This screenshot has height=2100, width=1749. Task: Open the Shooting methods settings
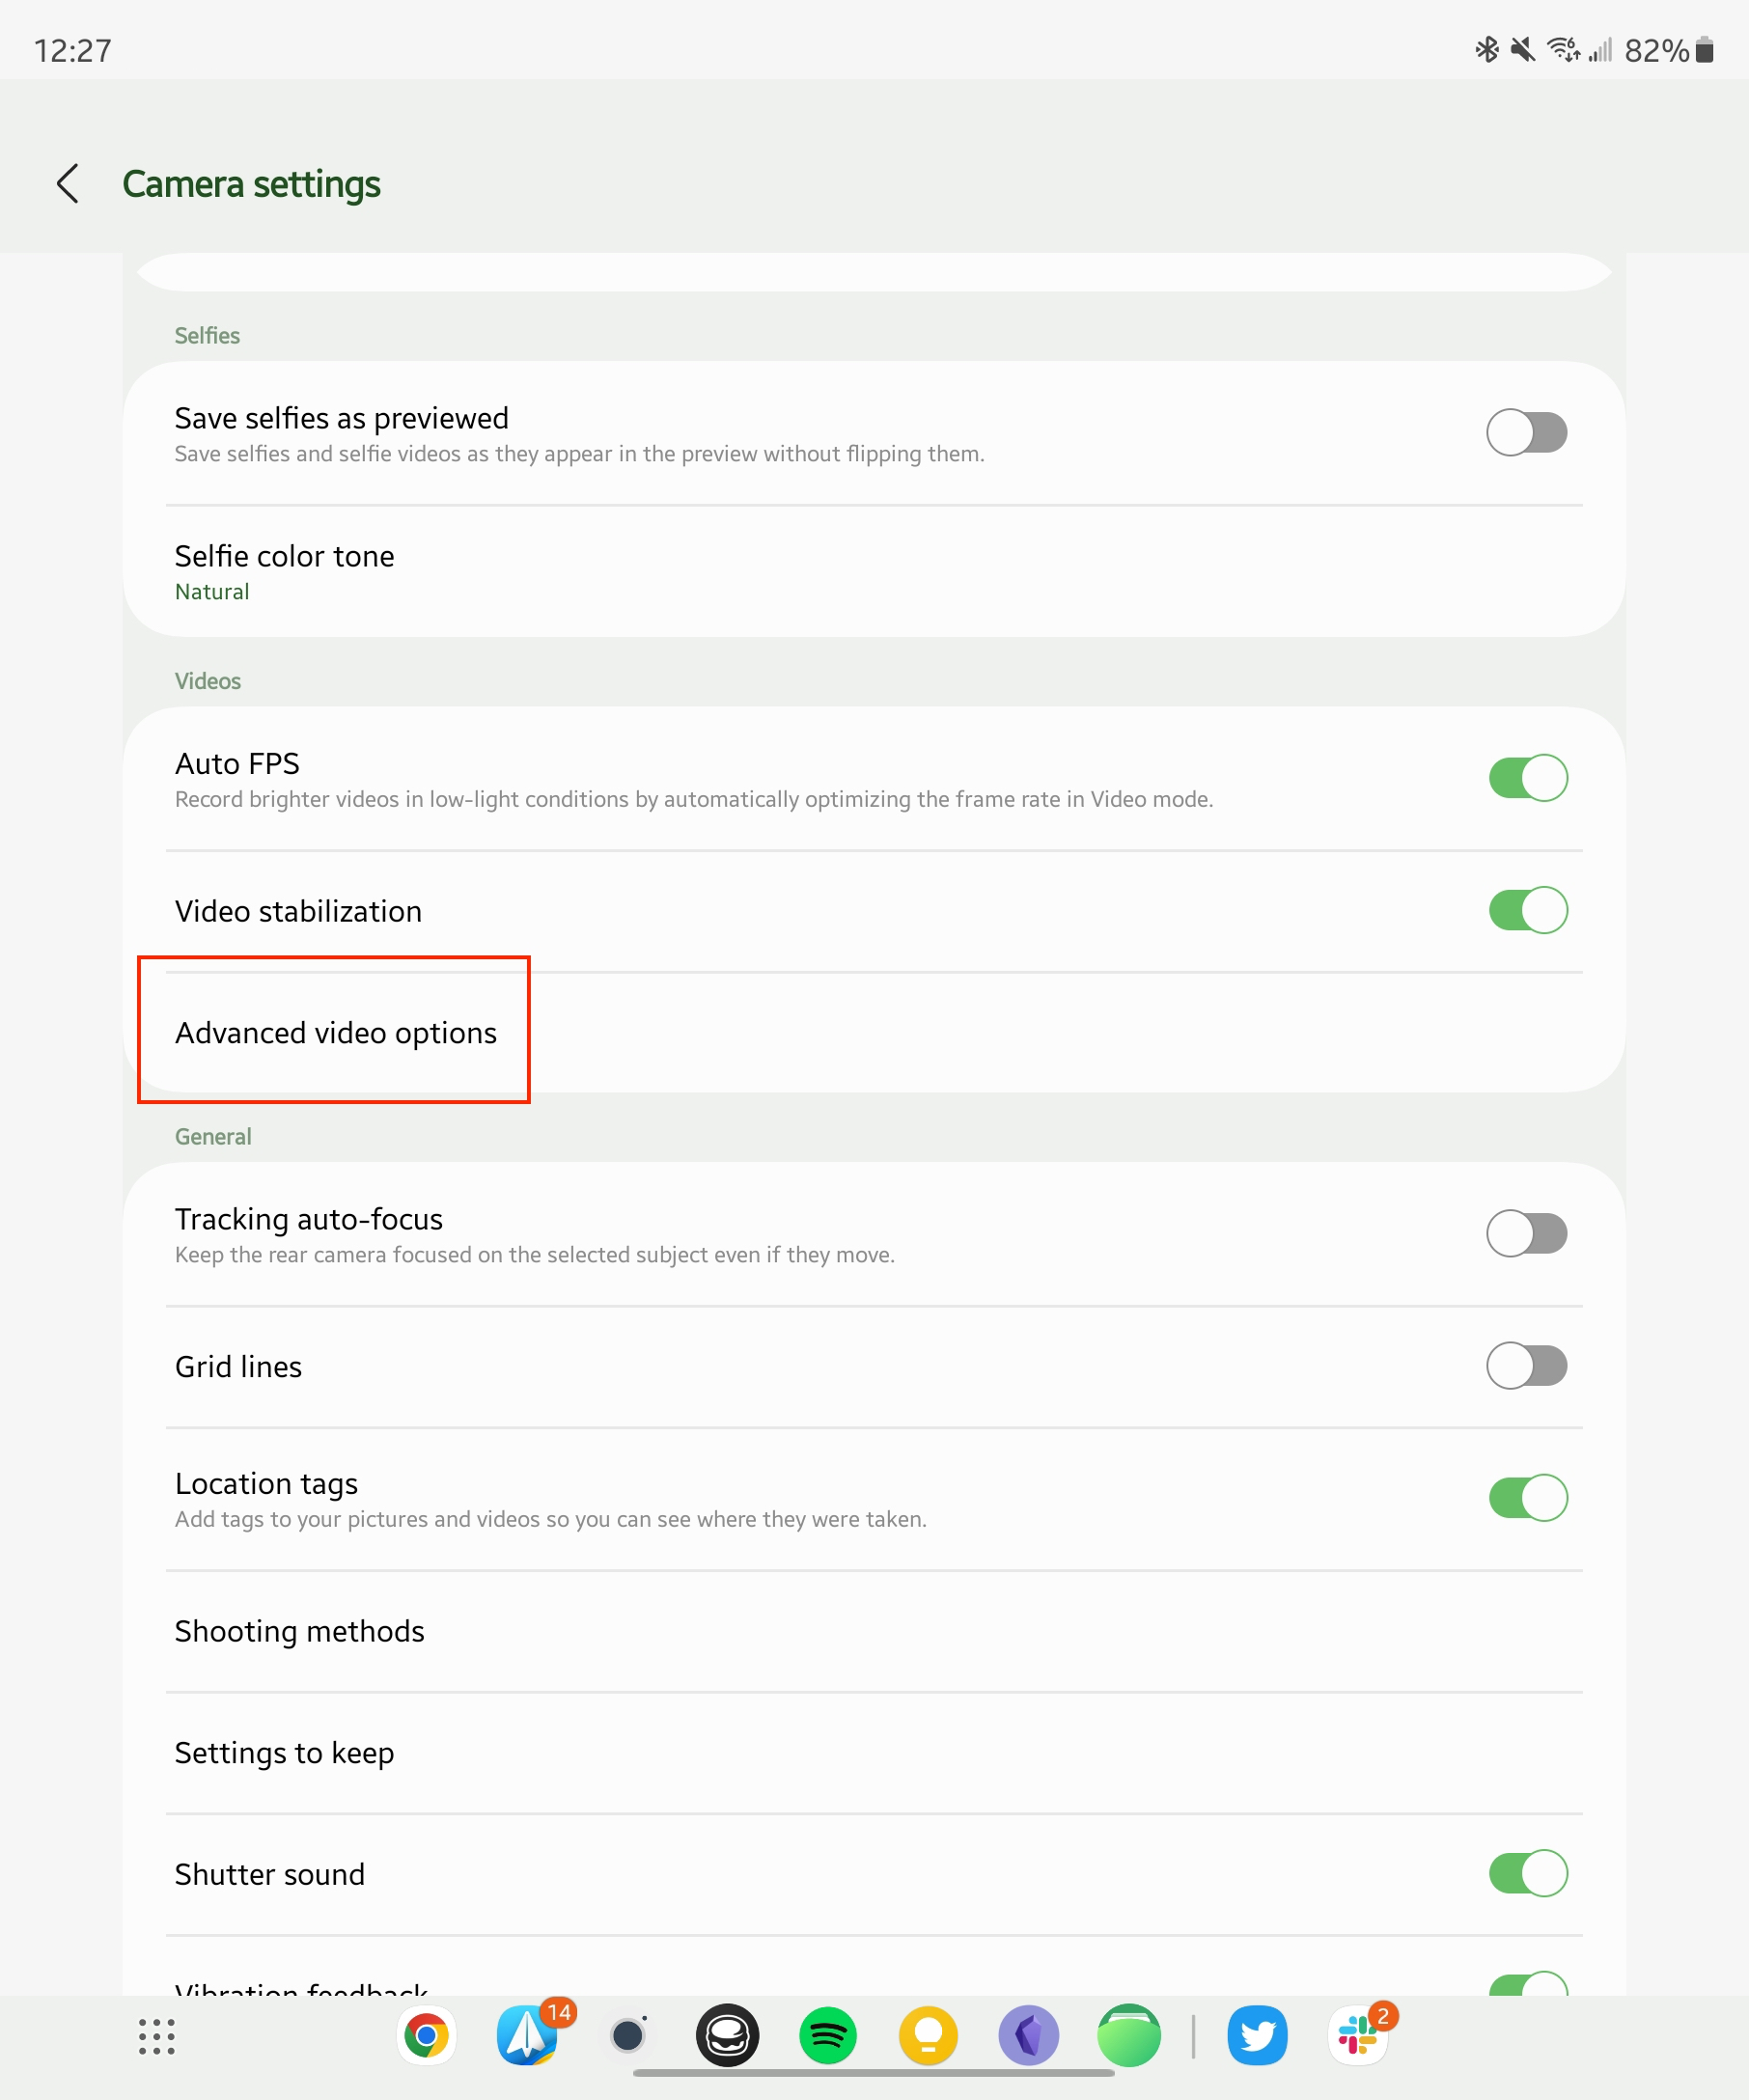700,1631
